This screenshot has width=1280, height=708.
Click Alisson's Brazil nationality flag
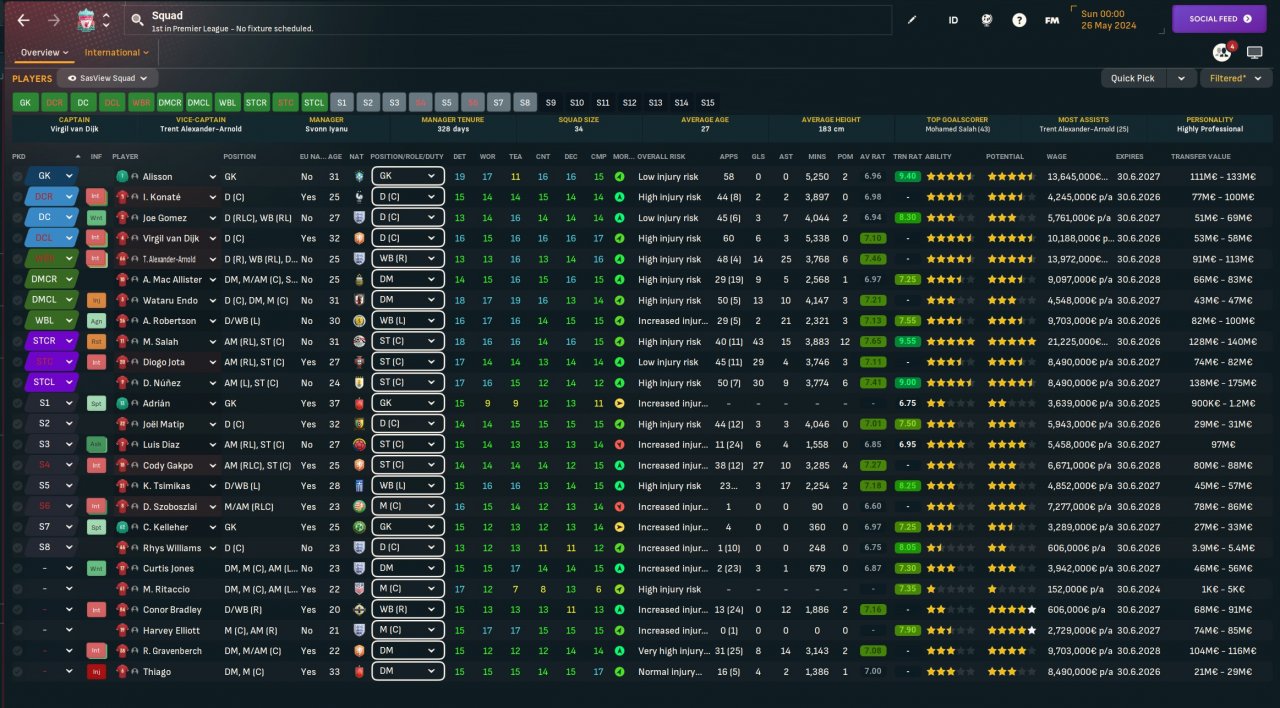pyautogui.click(x=361, y=176)
